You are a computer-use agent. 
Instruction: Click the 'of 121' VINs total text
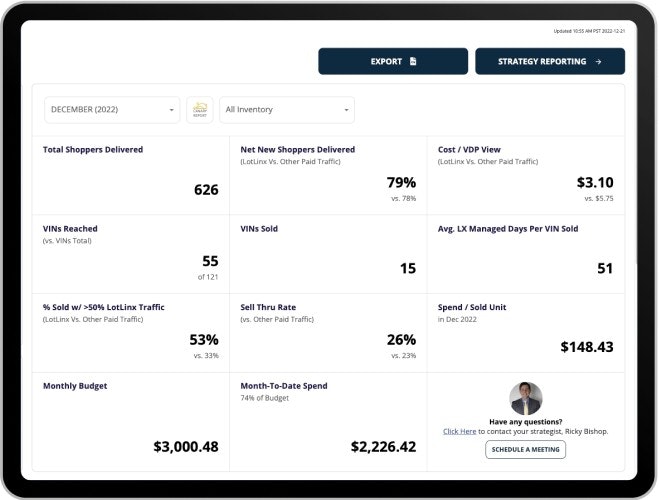[x=208, y=277]
